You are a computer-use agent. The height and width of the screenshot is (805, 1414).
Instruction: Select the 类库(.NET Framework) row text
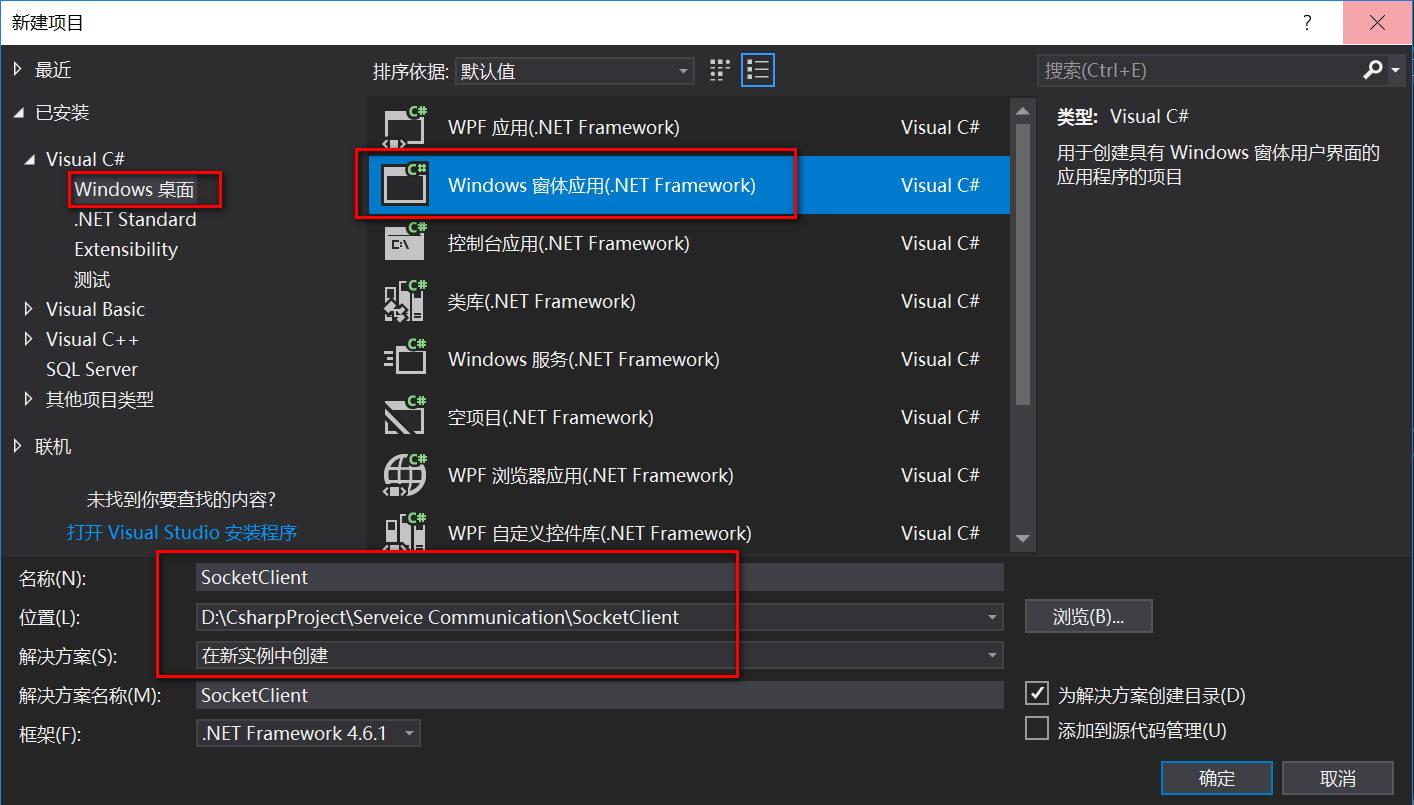[x=542, y=301]
